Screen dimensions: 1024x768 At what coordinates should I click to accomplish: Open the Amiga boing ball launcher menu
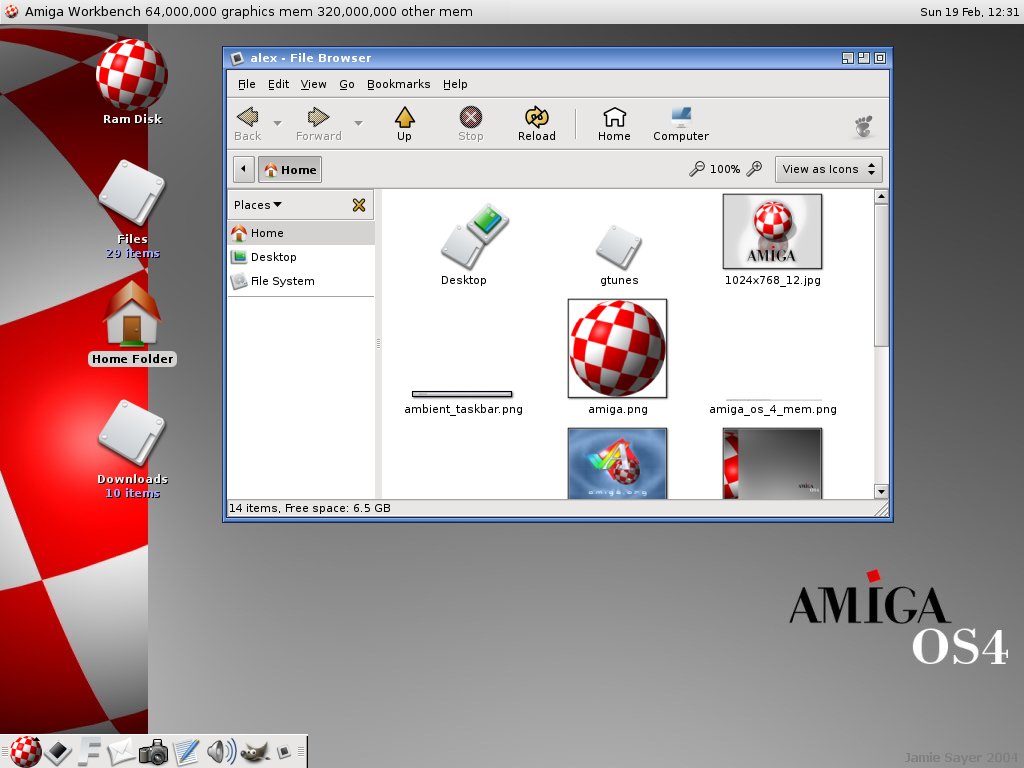tap(25, 751)
